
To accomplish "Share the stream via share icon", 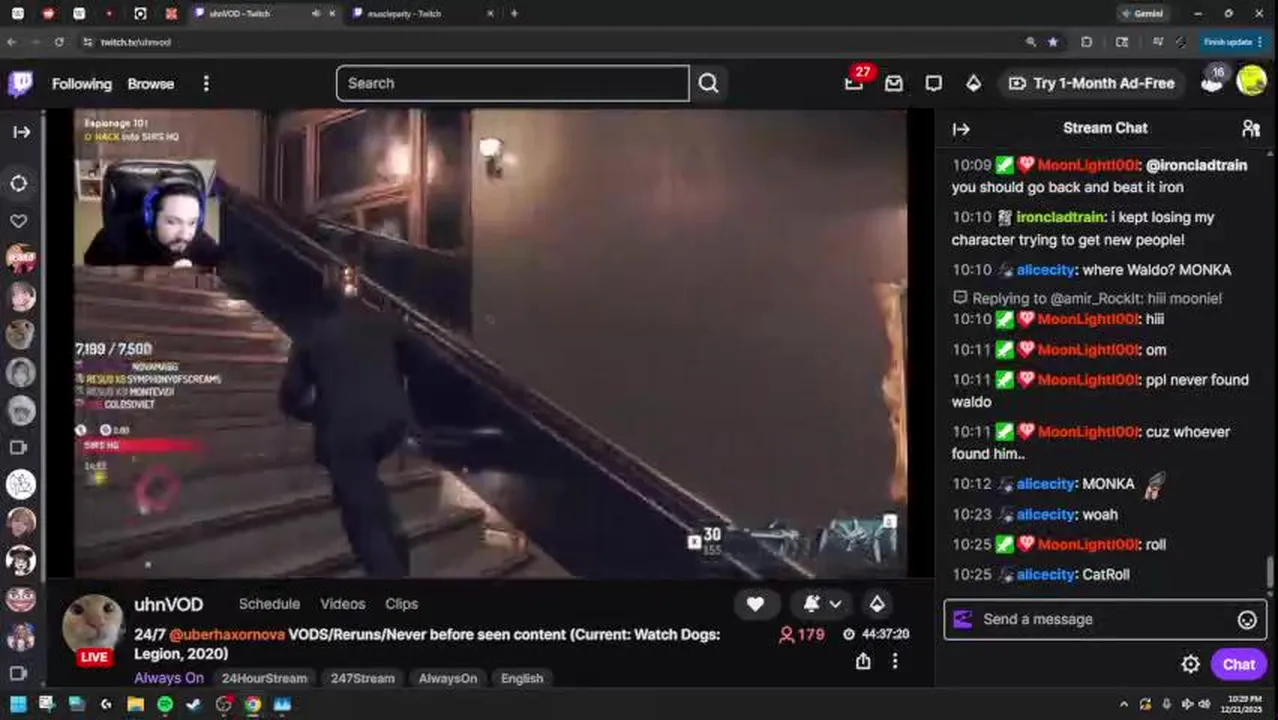I will tap(863, 661).
